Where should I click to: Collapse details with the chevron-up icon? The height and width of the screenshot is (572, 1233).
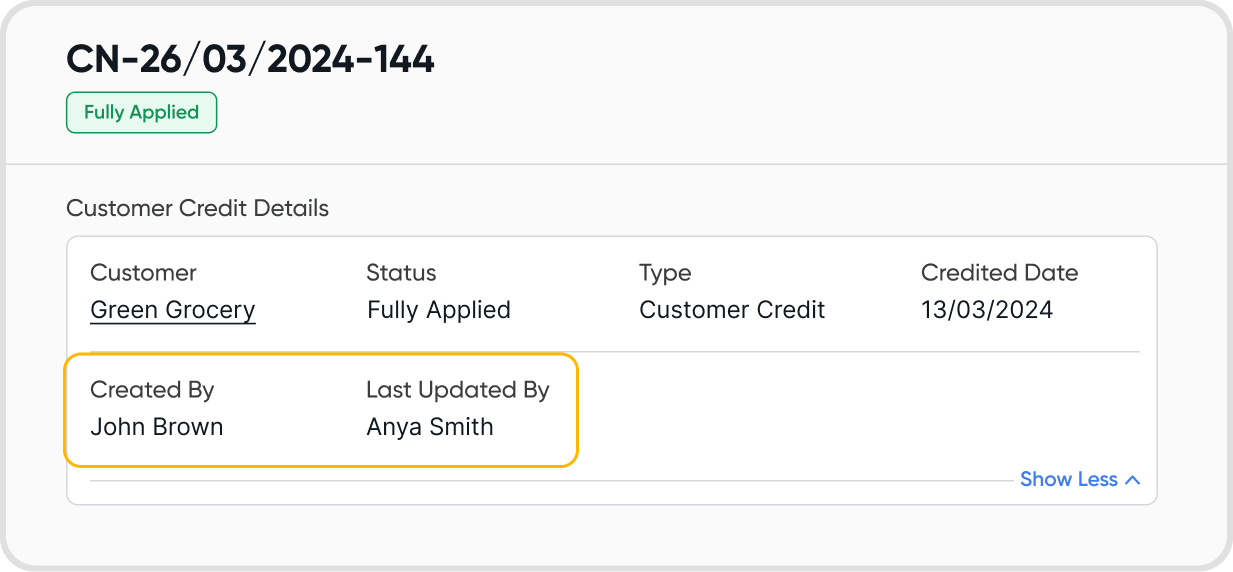point(1132,480)
